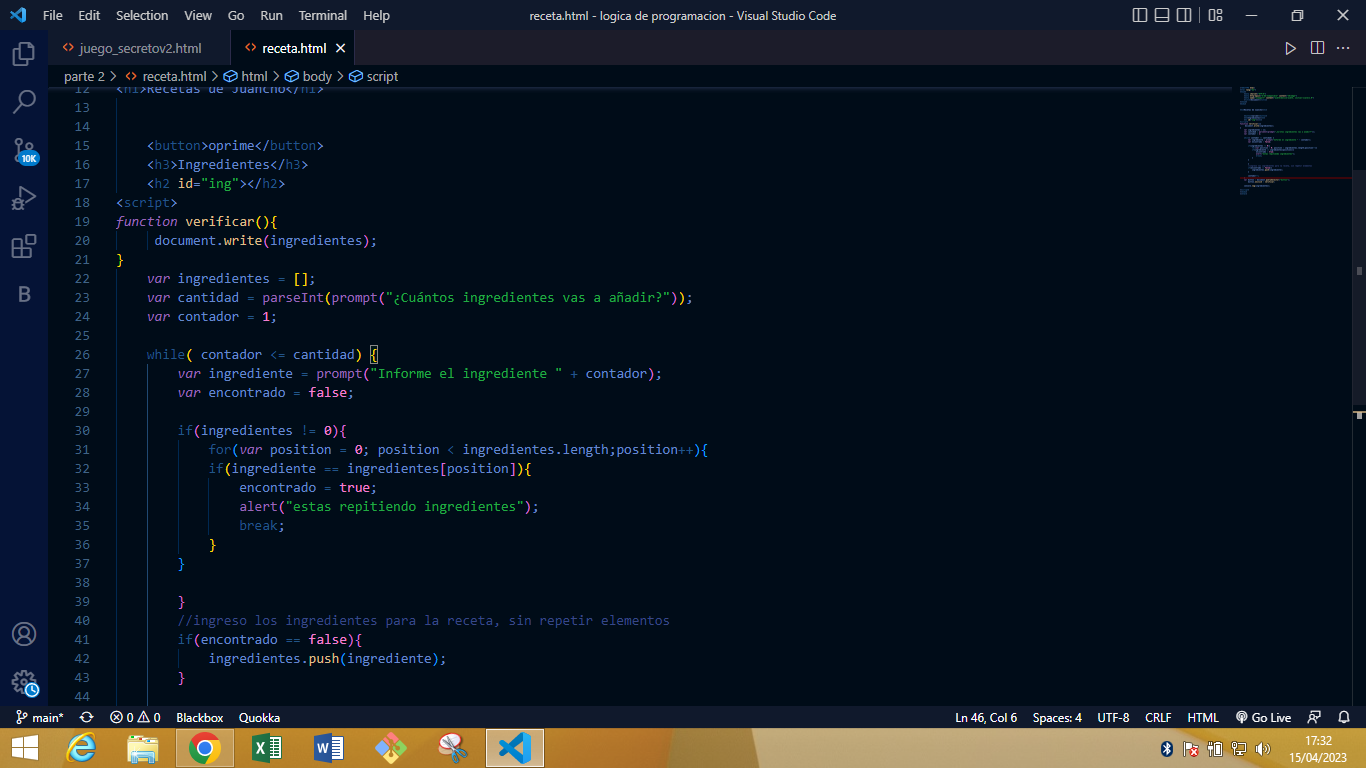1366x768 pixels.
Task: Click Quokka in the status bar
Action: coord(259,717)
